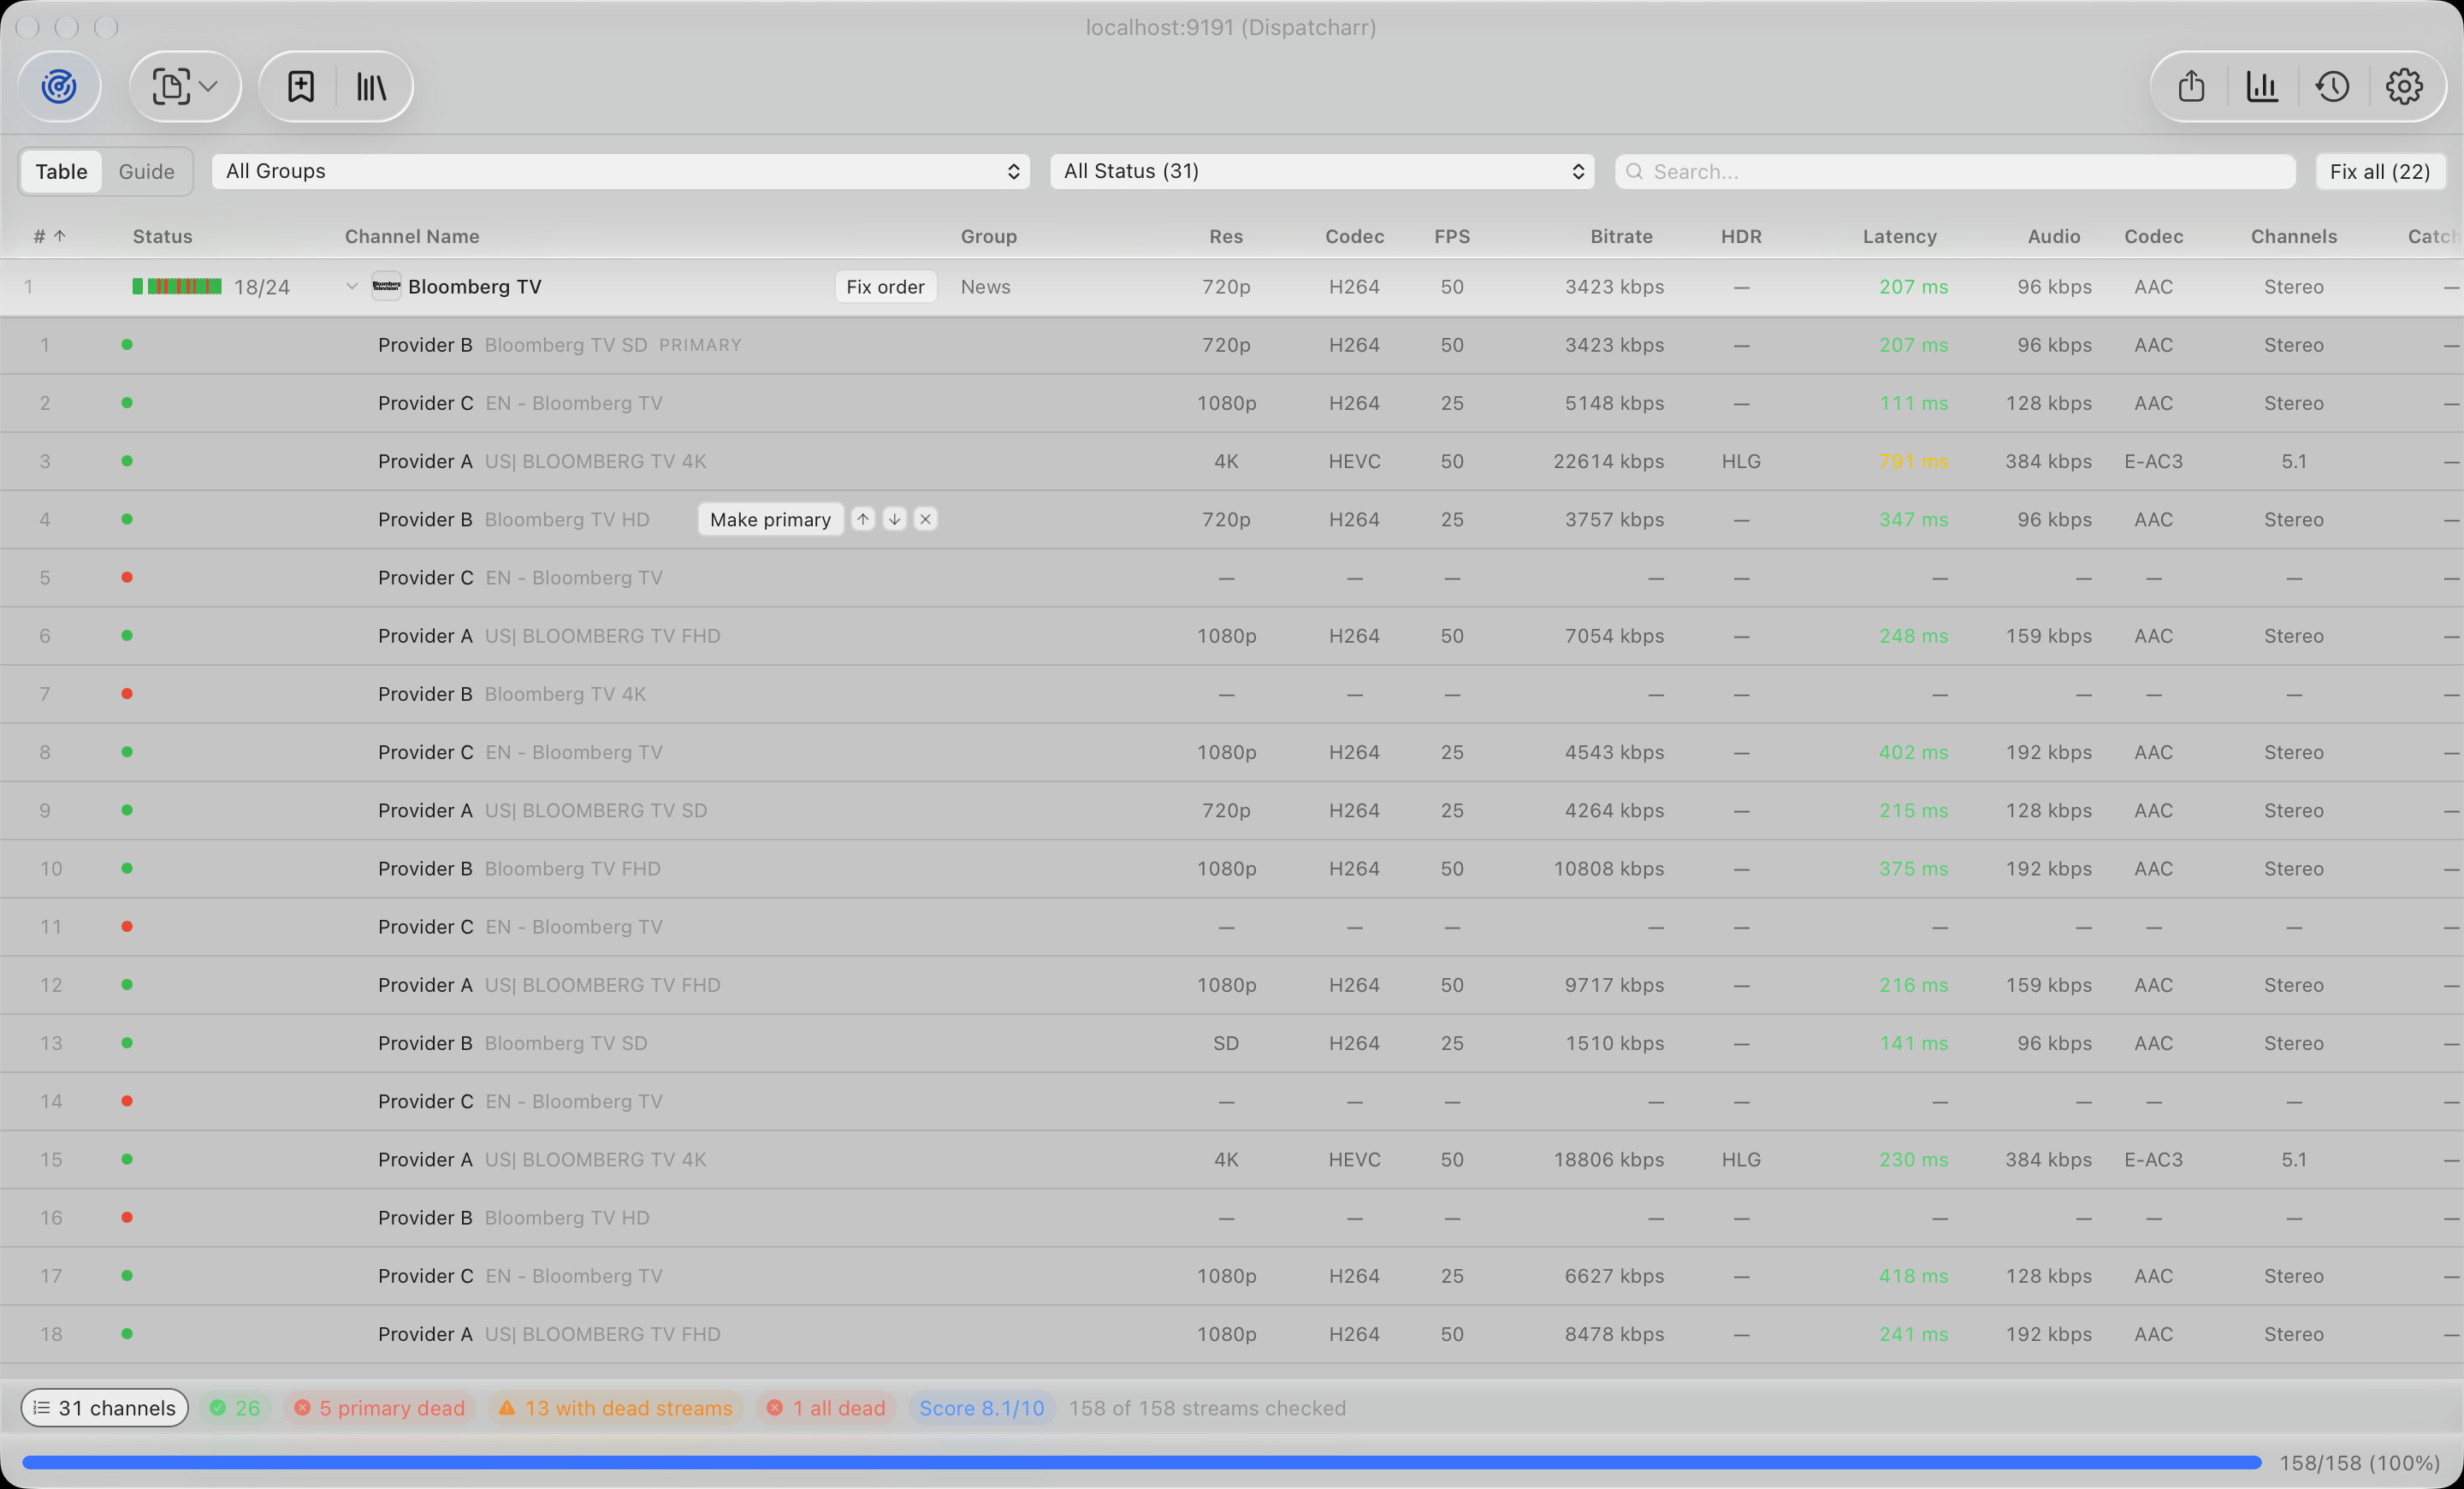Switch to the Guide view tab
Screen dimensions: 2464x1489
[x=146, y=171]
